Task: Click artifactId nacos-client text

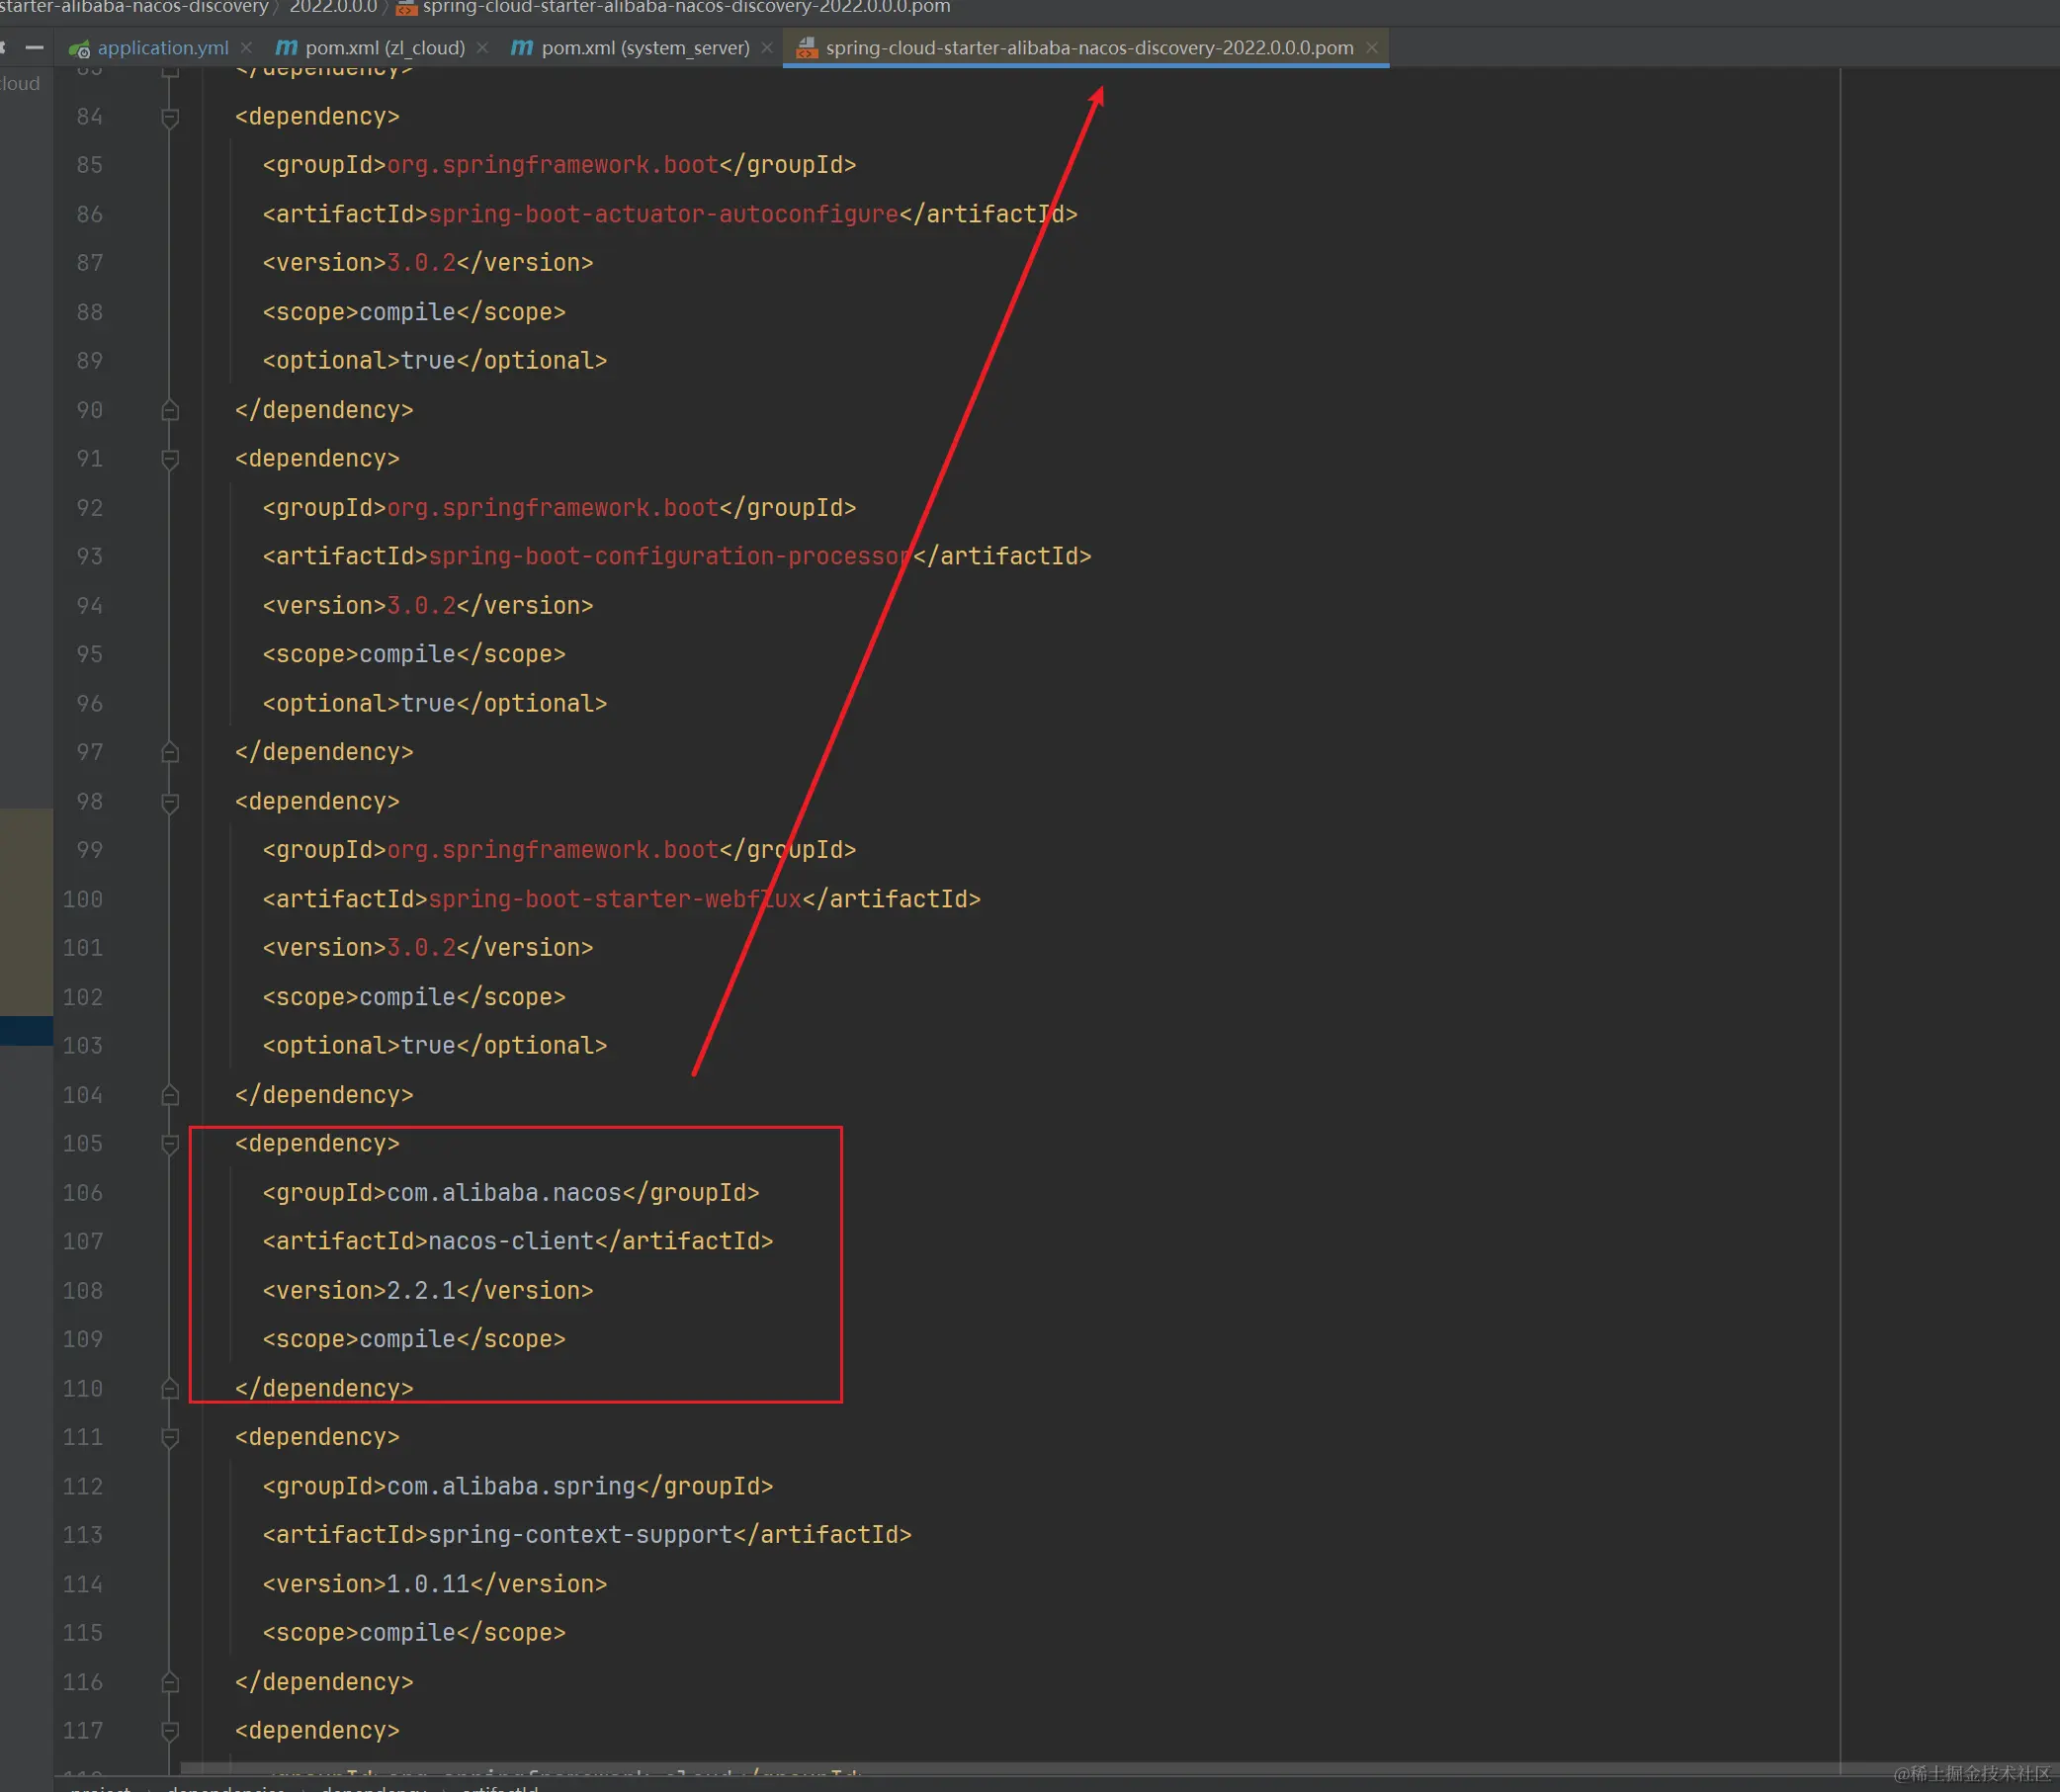Action: (511, 1241)
